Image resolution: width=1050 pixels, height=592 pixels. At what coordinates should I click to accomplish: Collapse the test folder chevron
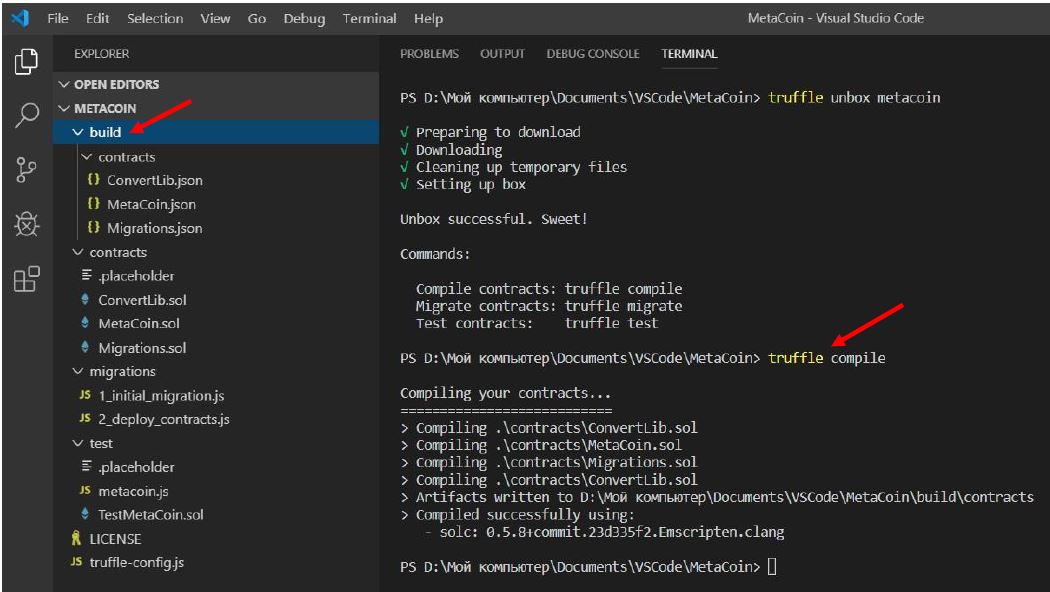(79, 443)
